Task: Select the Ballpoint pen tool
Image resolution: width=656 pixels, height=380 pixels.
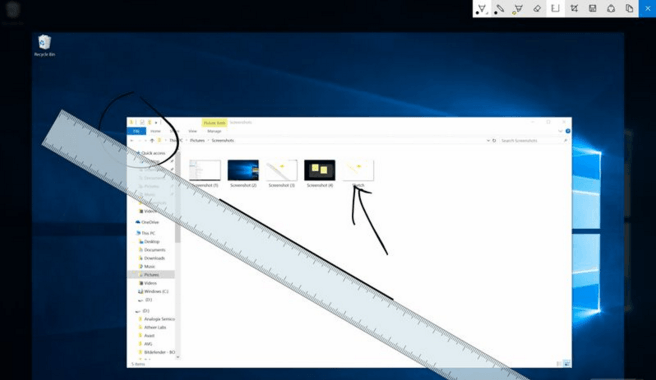Action: 482,9
